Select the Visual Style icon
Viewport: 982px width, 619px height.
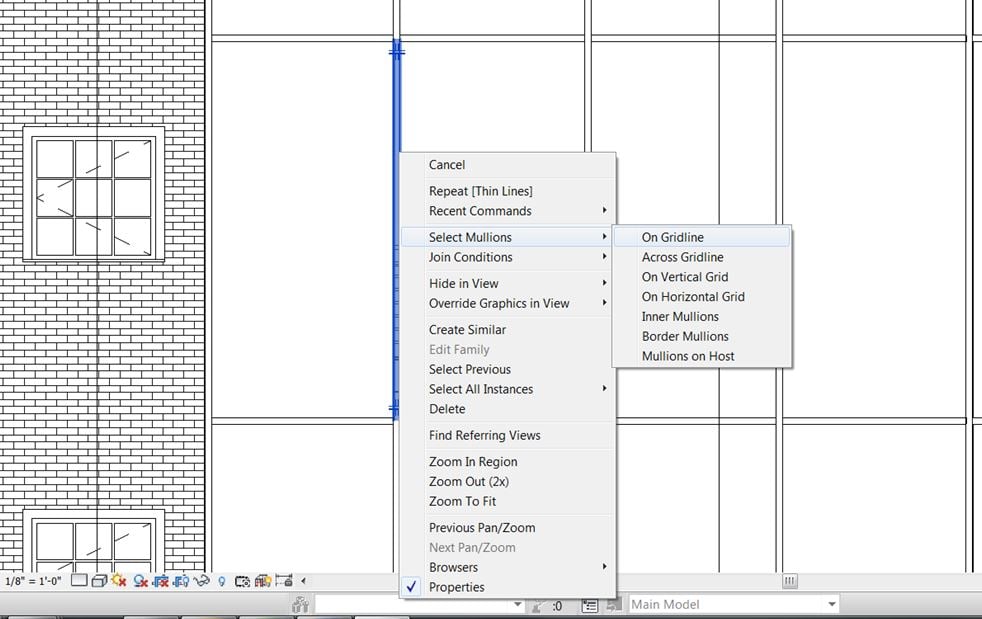tap(100, 579)
